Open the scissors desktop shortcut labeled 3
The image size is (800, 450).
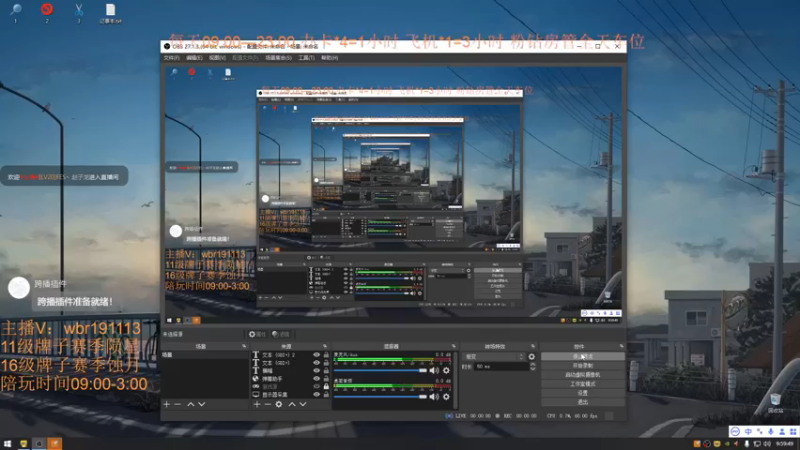[79, 12]
